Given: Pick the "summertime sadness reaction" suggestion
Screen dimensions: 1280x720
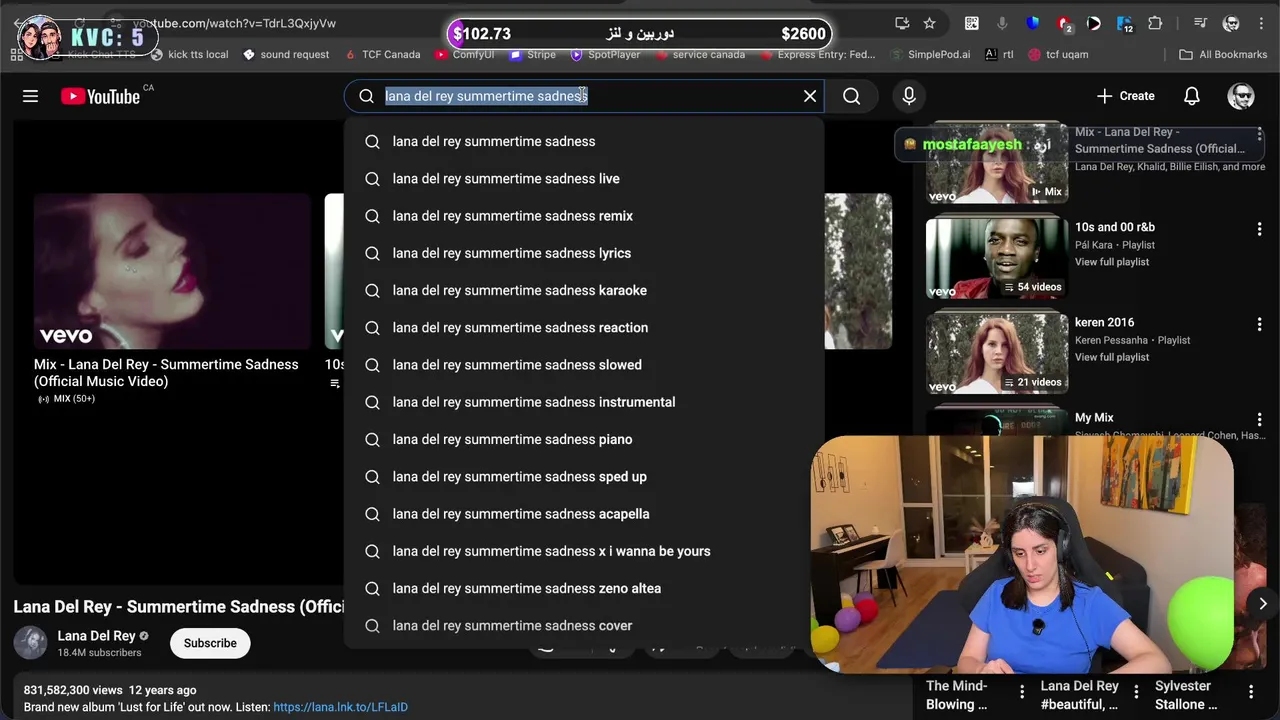Looking at the screenshot, I should (x=584, y=328).
